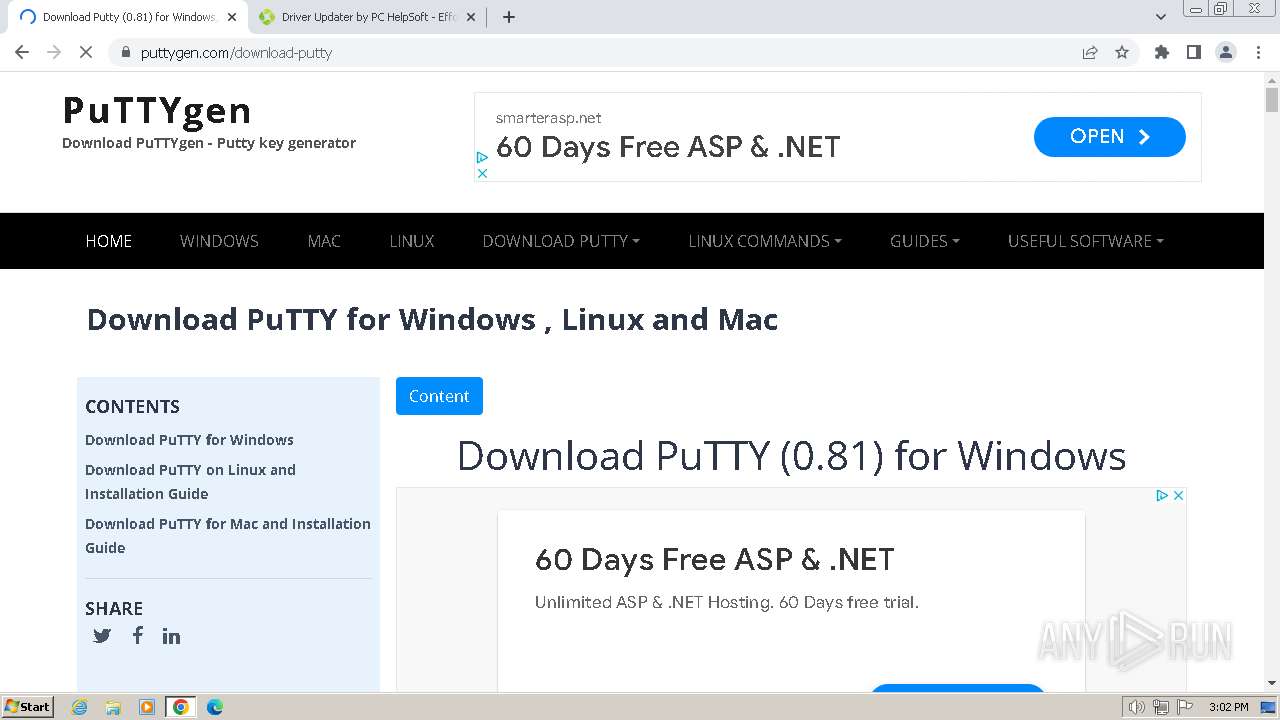Open Download PuTTY for Mac guide link
The height and width of the screenshot is (720, 1280).
point(228,536)
